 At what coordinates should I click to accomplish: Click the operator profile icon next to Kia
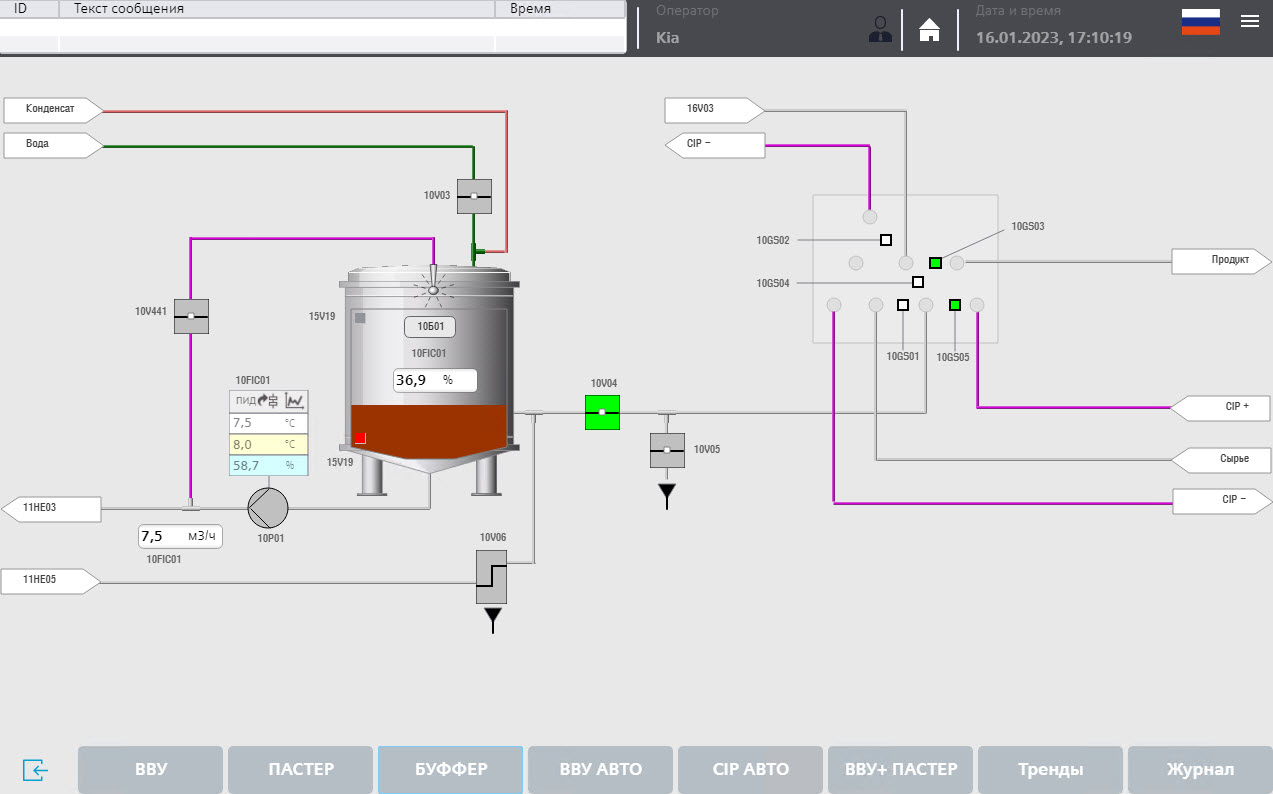880,29
